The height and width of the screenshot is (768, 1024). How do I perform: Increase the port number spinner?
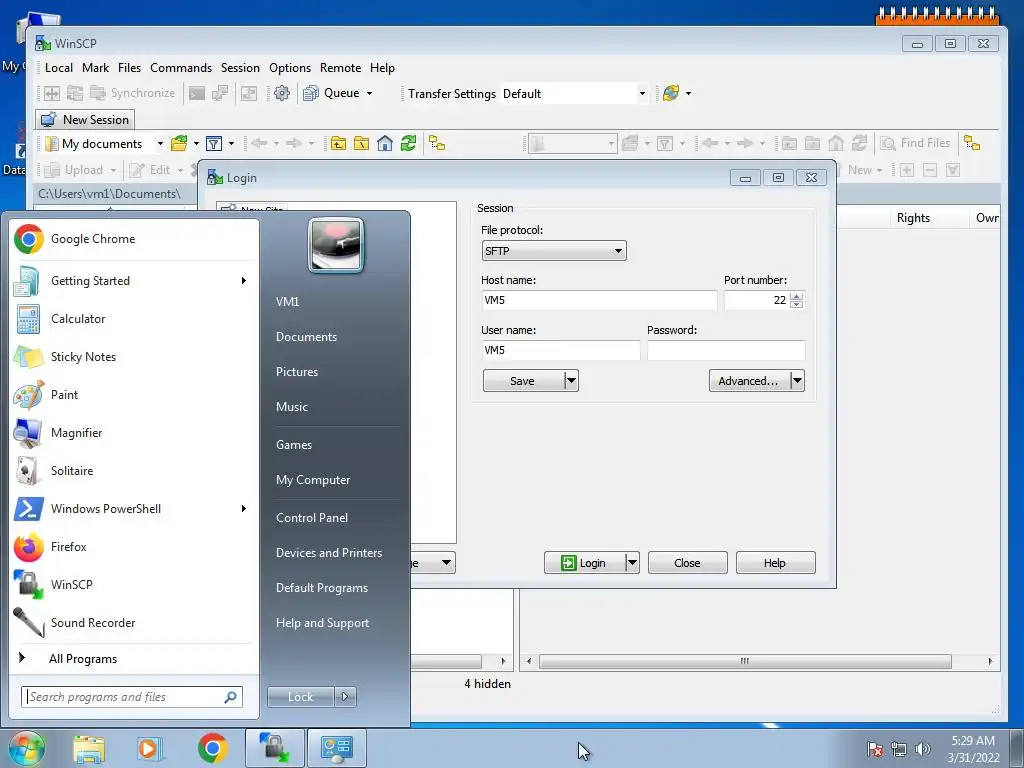coord(796,296)
